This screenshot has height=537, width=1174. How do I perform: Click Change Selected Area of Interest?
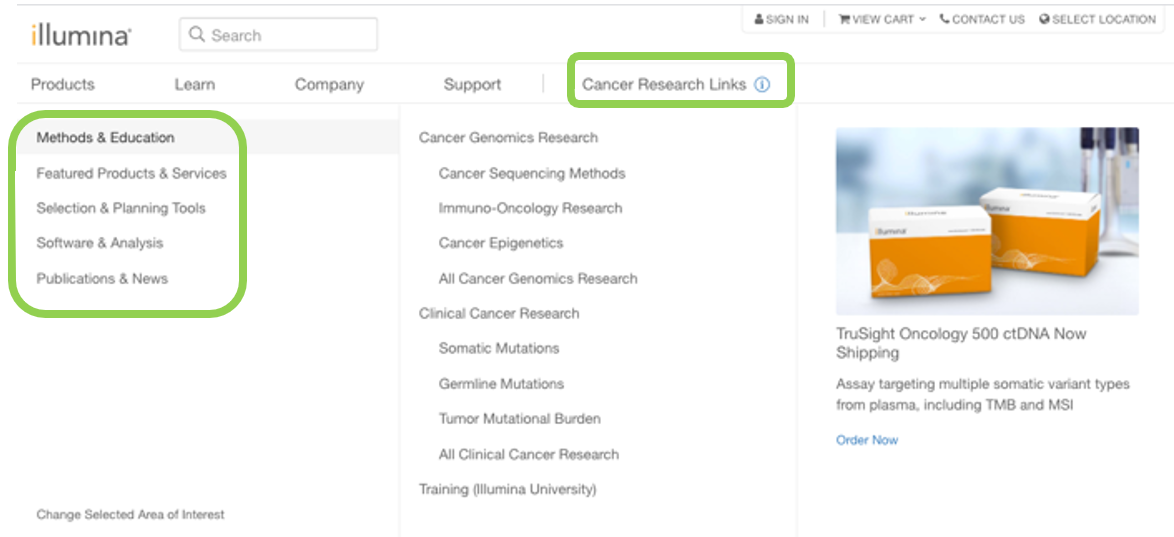point(130,515)
